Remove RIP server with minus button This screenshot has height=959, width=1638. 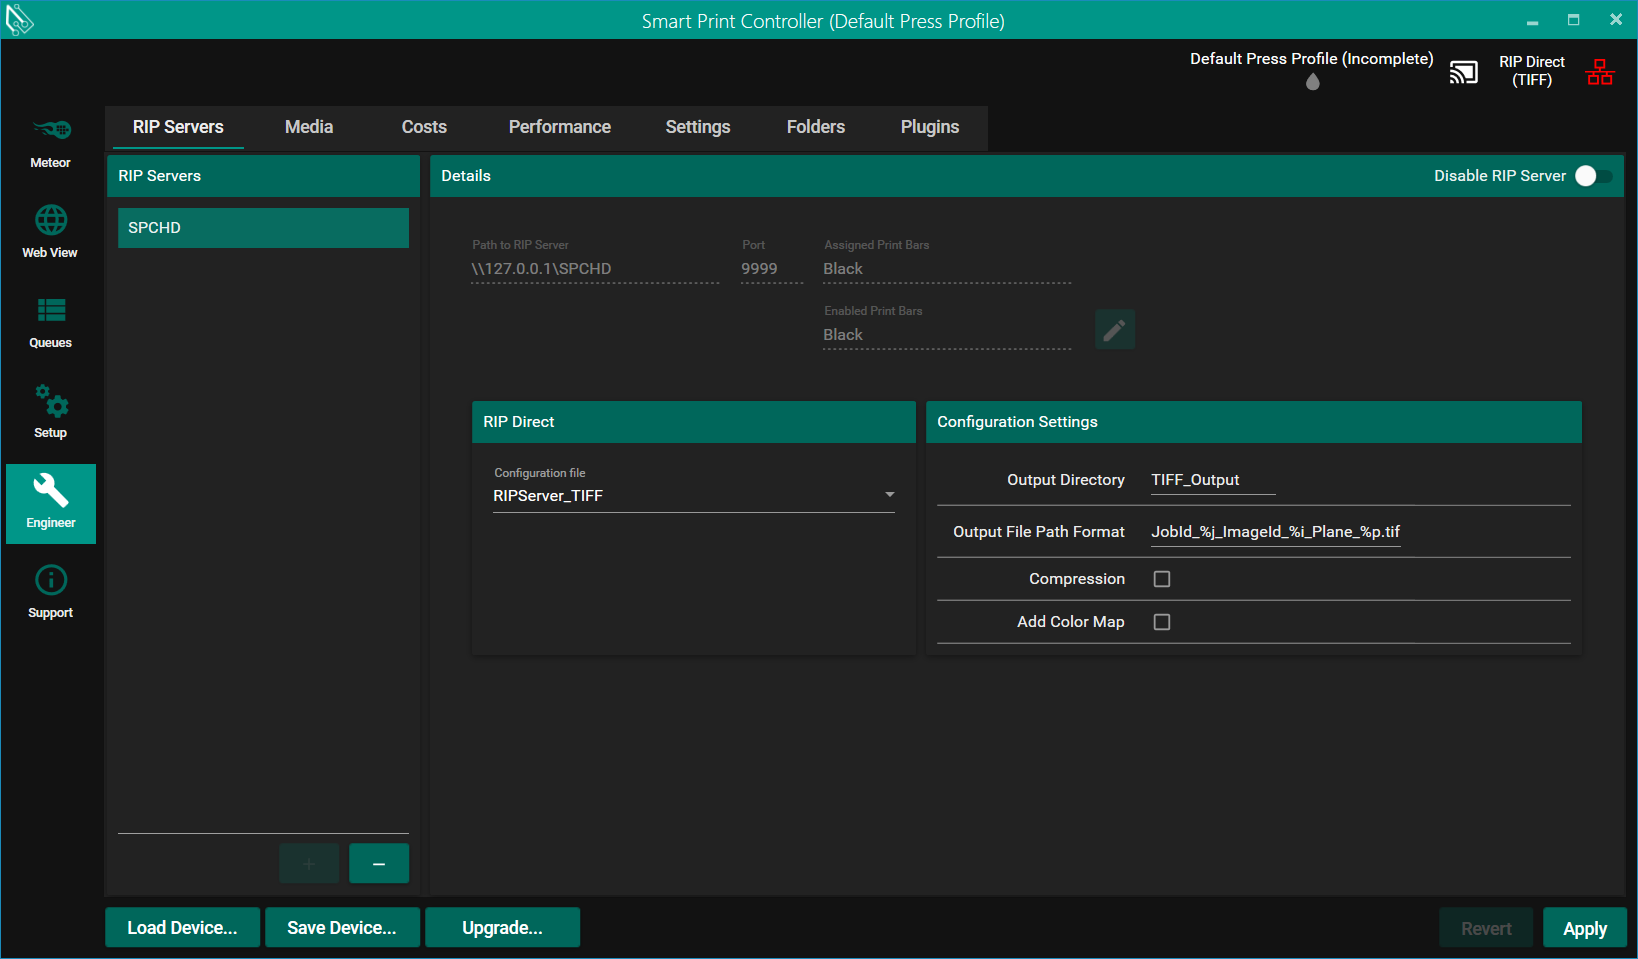click(x=379, y=864)
